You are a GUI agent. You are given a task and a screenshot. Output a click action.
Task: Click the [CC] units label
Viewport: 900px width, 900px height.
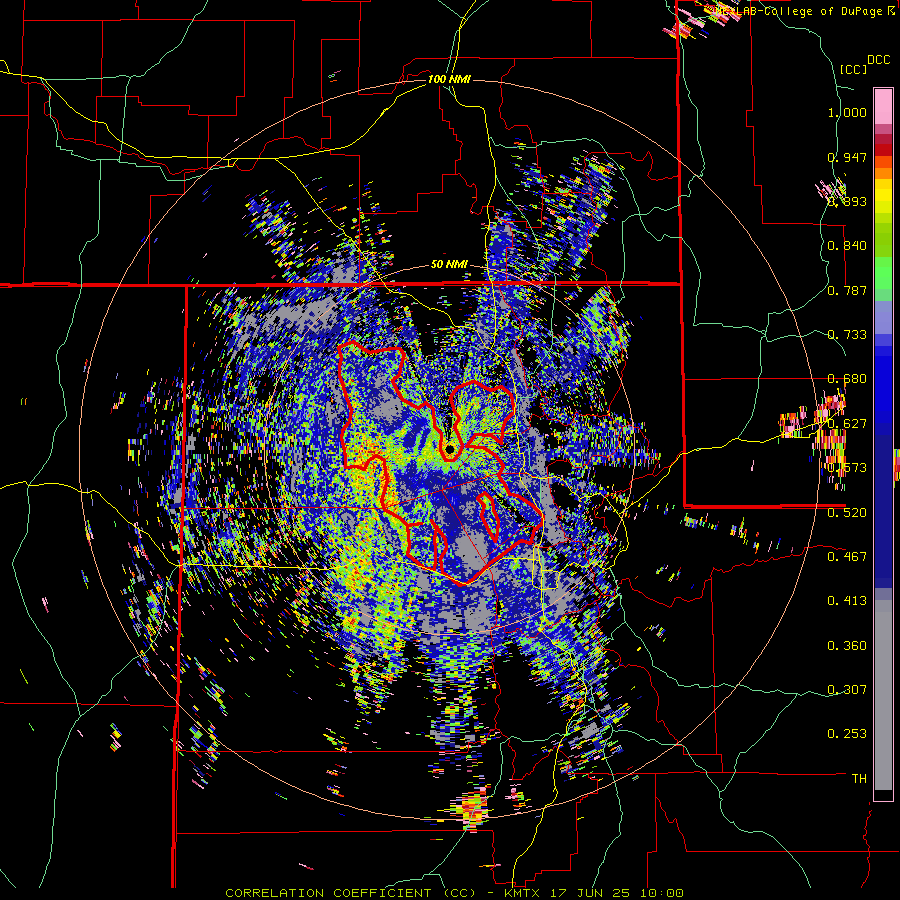tap(854, 69)
